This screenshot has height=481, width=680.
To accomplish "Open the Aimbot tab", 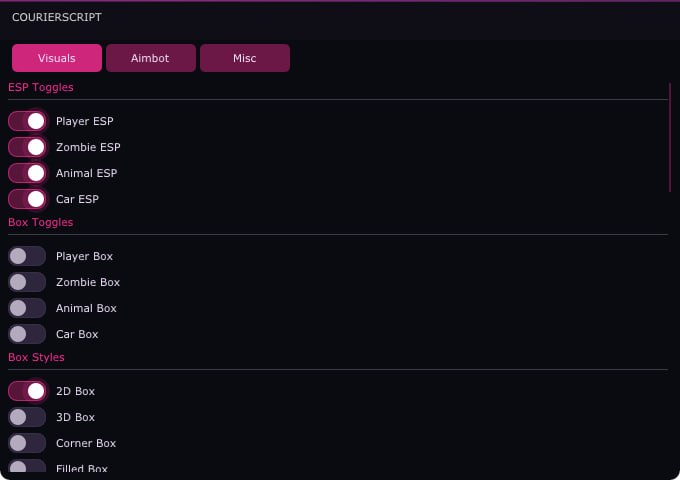I will (x=150, y=58).
